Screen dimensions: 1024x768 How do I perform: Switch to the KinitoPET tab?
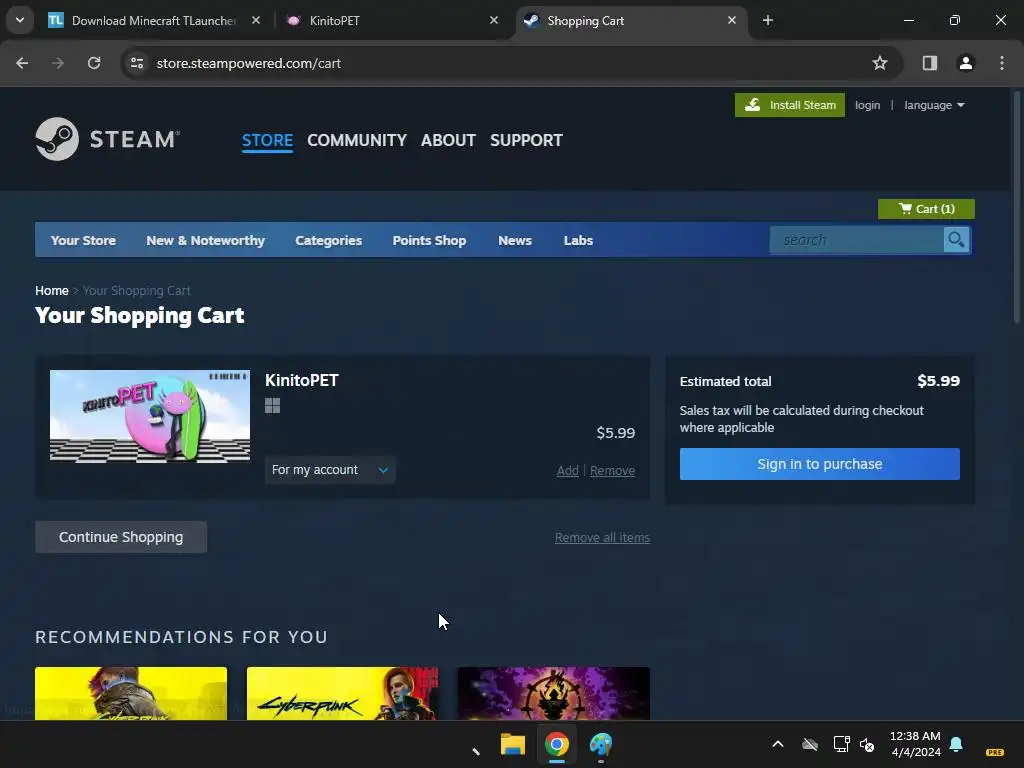coord(392,20)
